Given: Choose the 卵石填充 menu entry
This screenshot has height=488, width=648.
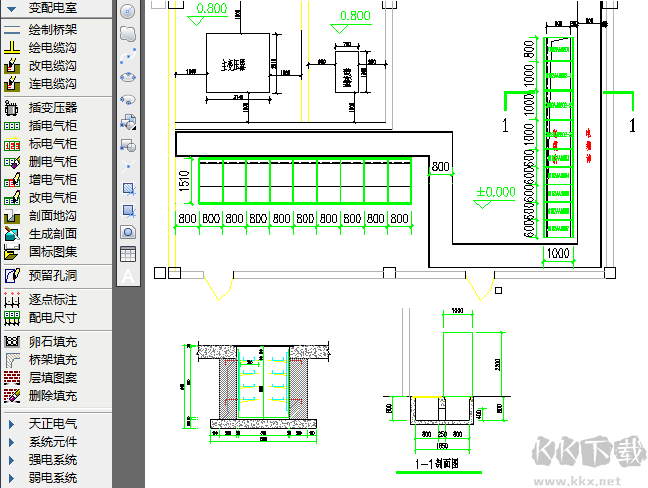Looking at the screenshot, I should tap(53, 342).
